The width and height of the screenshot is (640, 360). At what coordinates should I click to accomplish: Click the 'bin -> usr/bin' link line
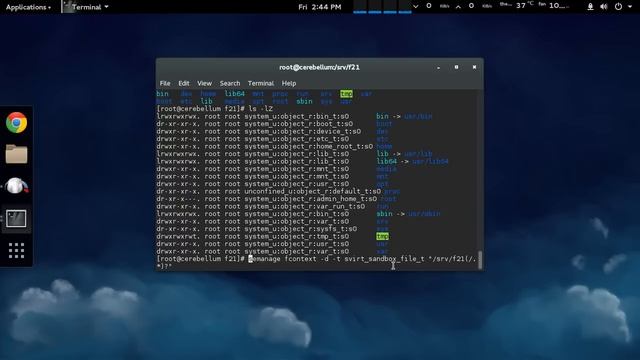[404, 116]
